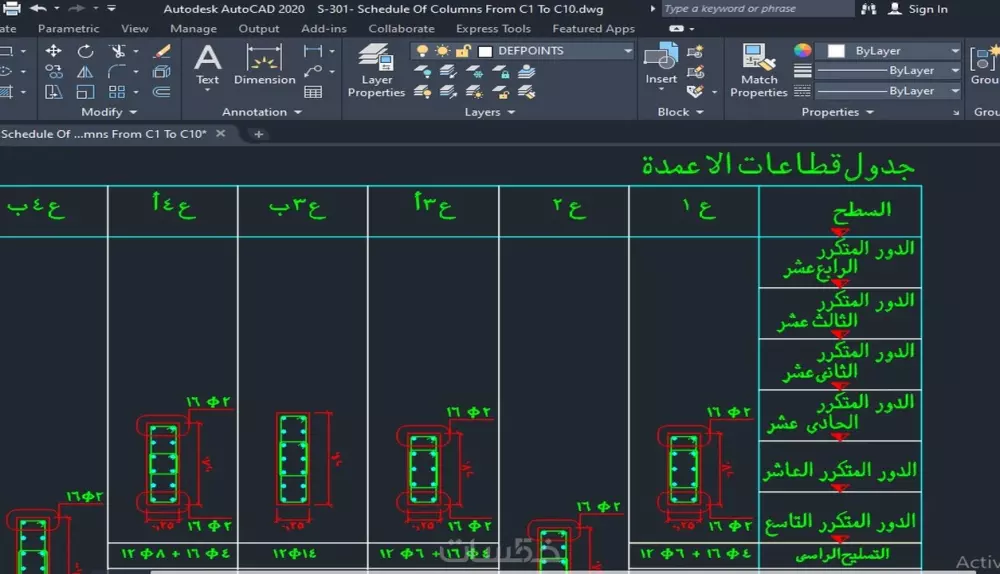Viewport: 1000px width, 574px height.
Task: Click the white layer color swatch beside DEFPOINTS
Action: [x=485, y=51]
